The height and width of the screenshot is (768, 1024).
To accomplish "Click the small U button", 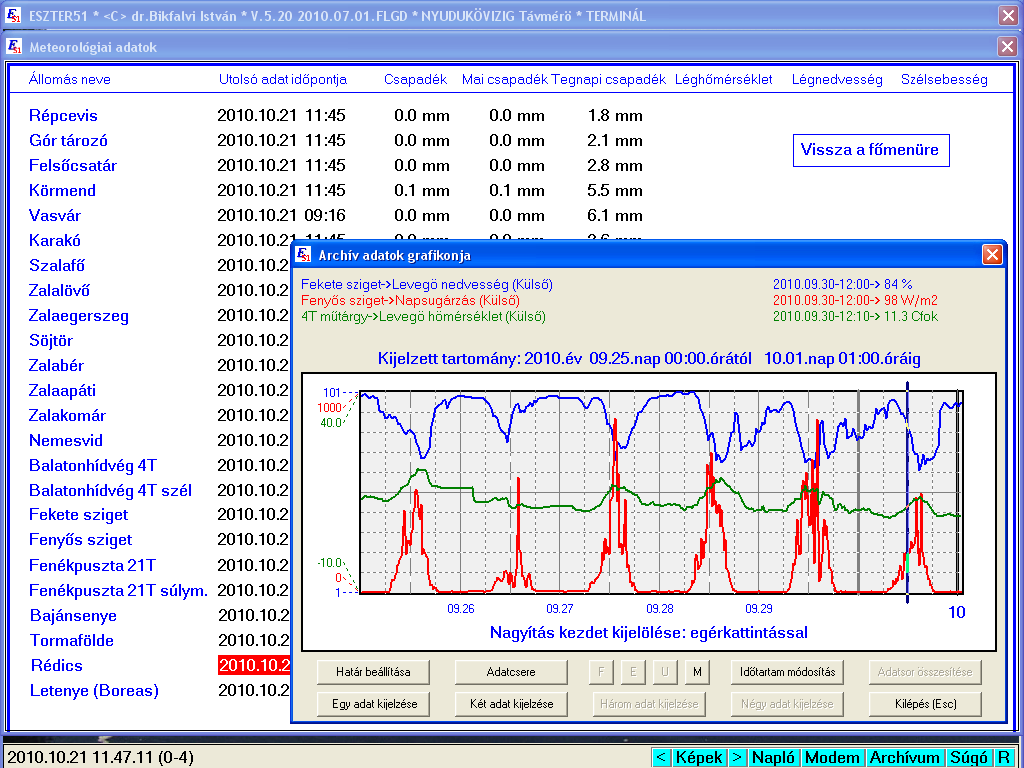I will pyautogui.click(x=665, y=671).
